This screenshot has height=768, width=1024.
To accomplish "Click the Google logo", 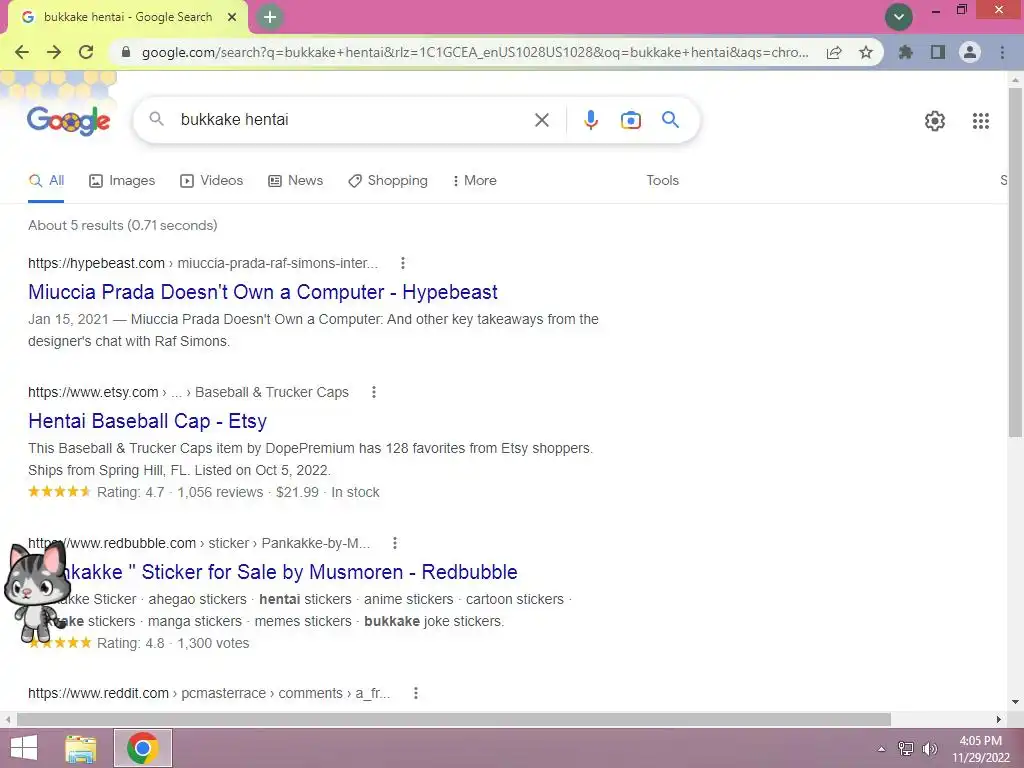I will pos(69,120).
